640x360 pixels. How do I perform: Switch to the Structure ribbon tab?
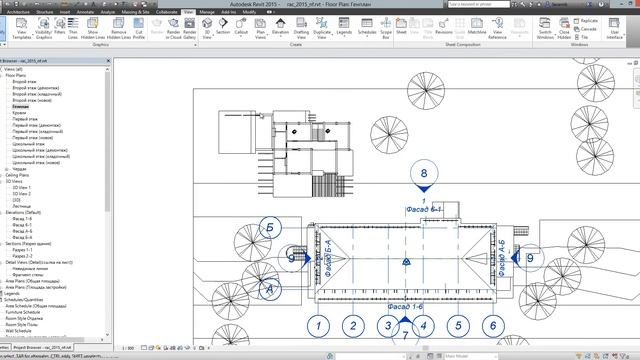(44, 12)
